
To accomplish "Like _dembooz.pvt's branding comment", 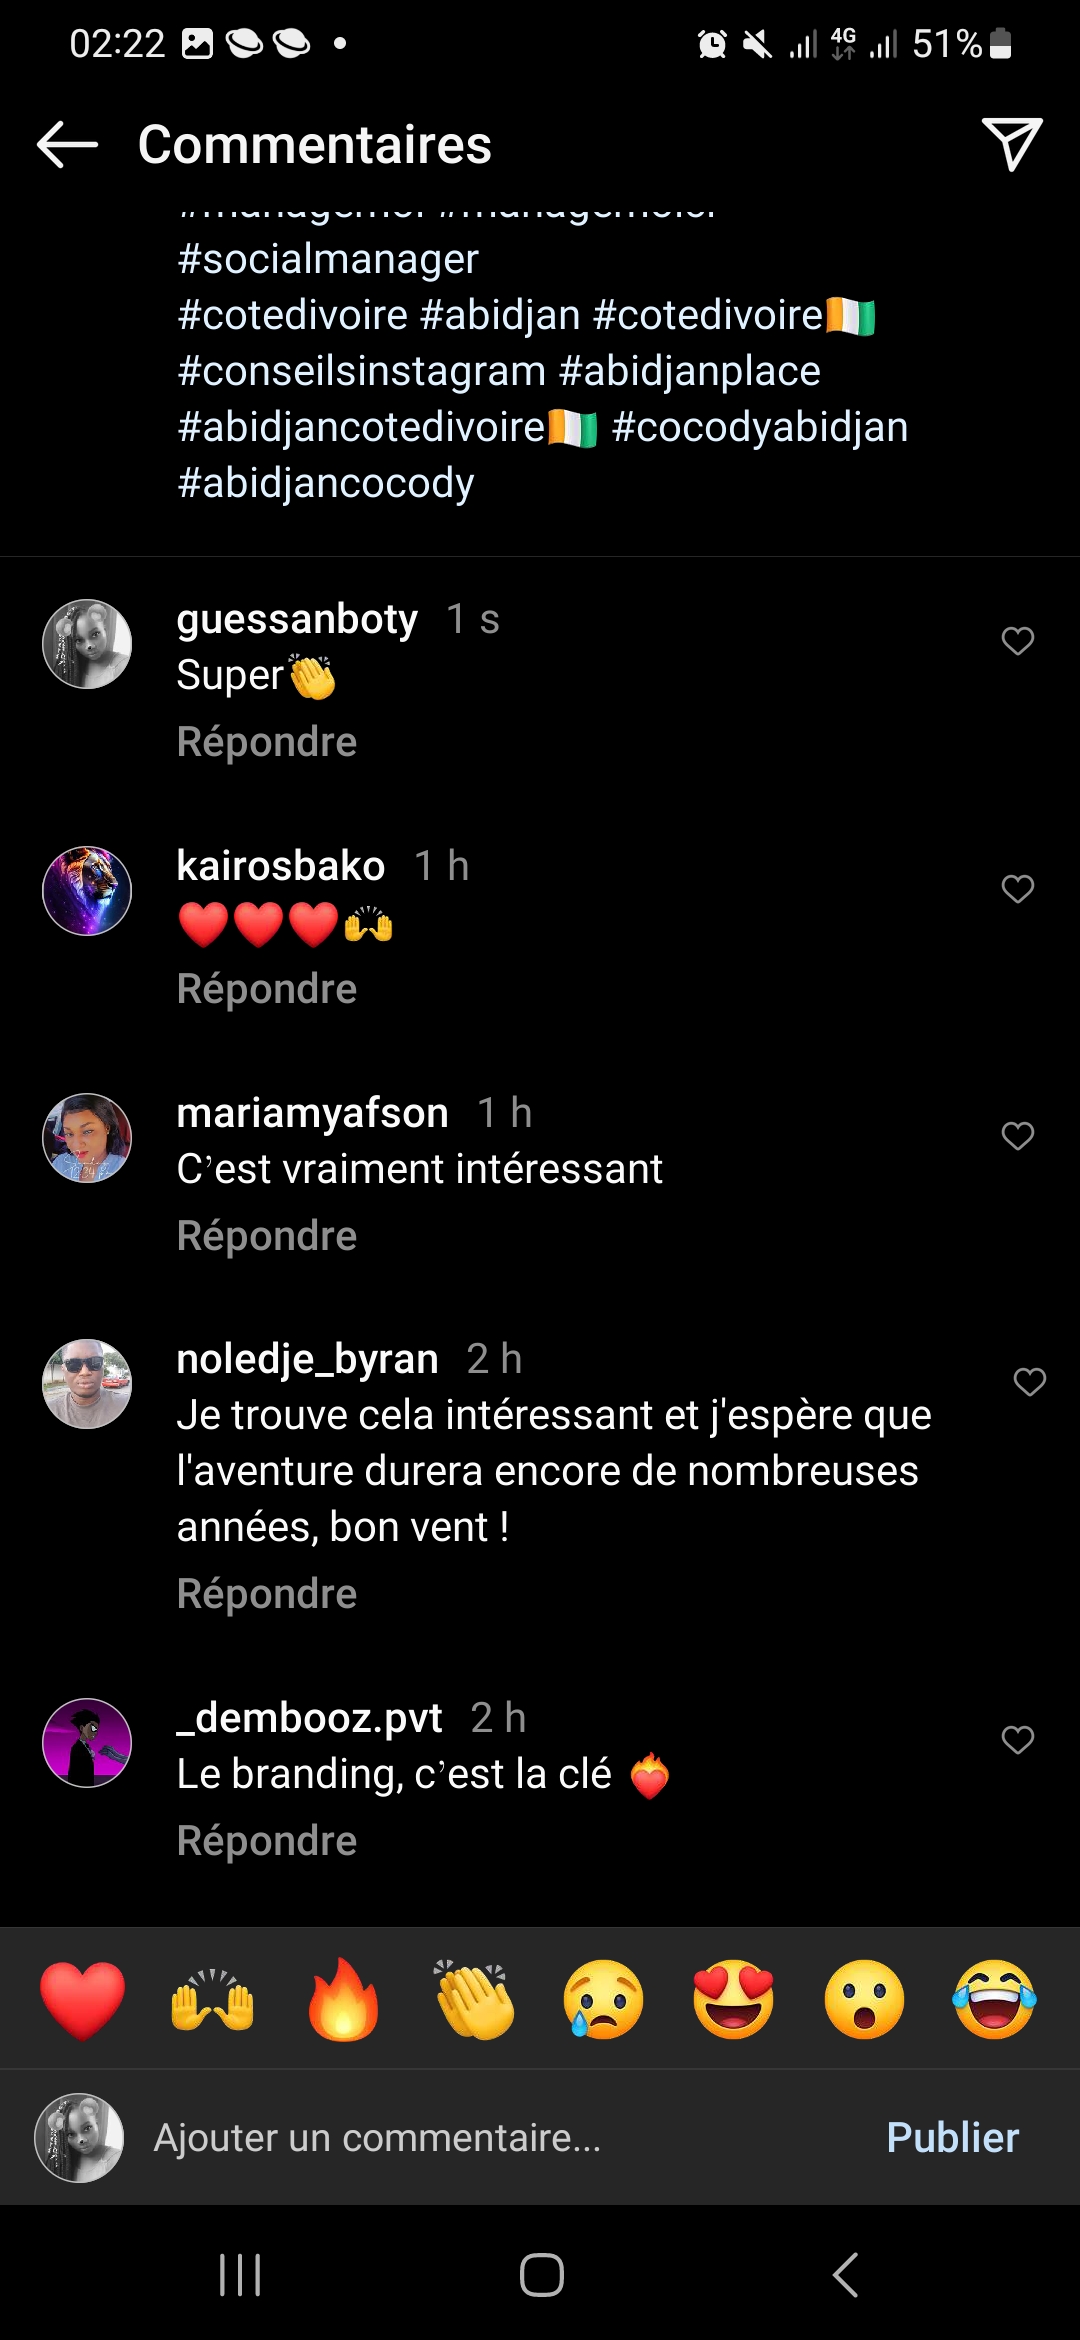I will pyautogui.click(x=1017, y=1740).
